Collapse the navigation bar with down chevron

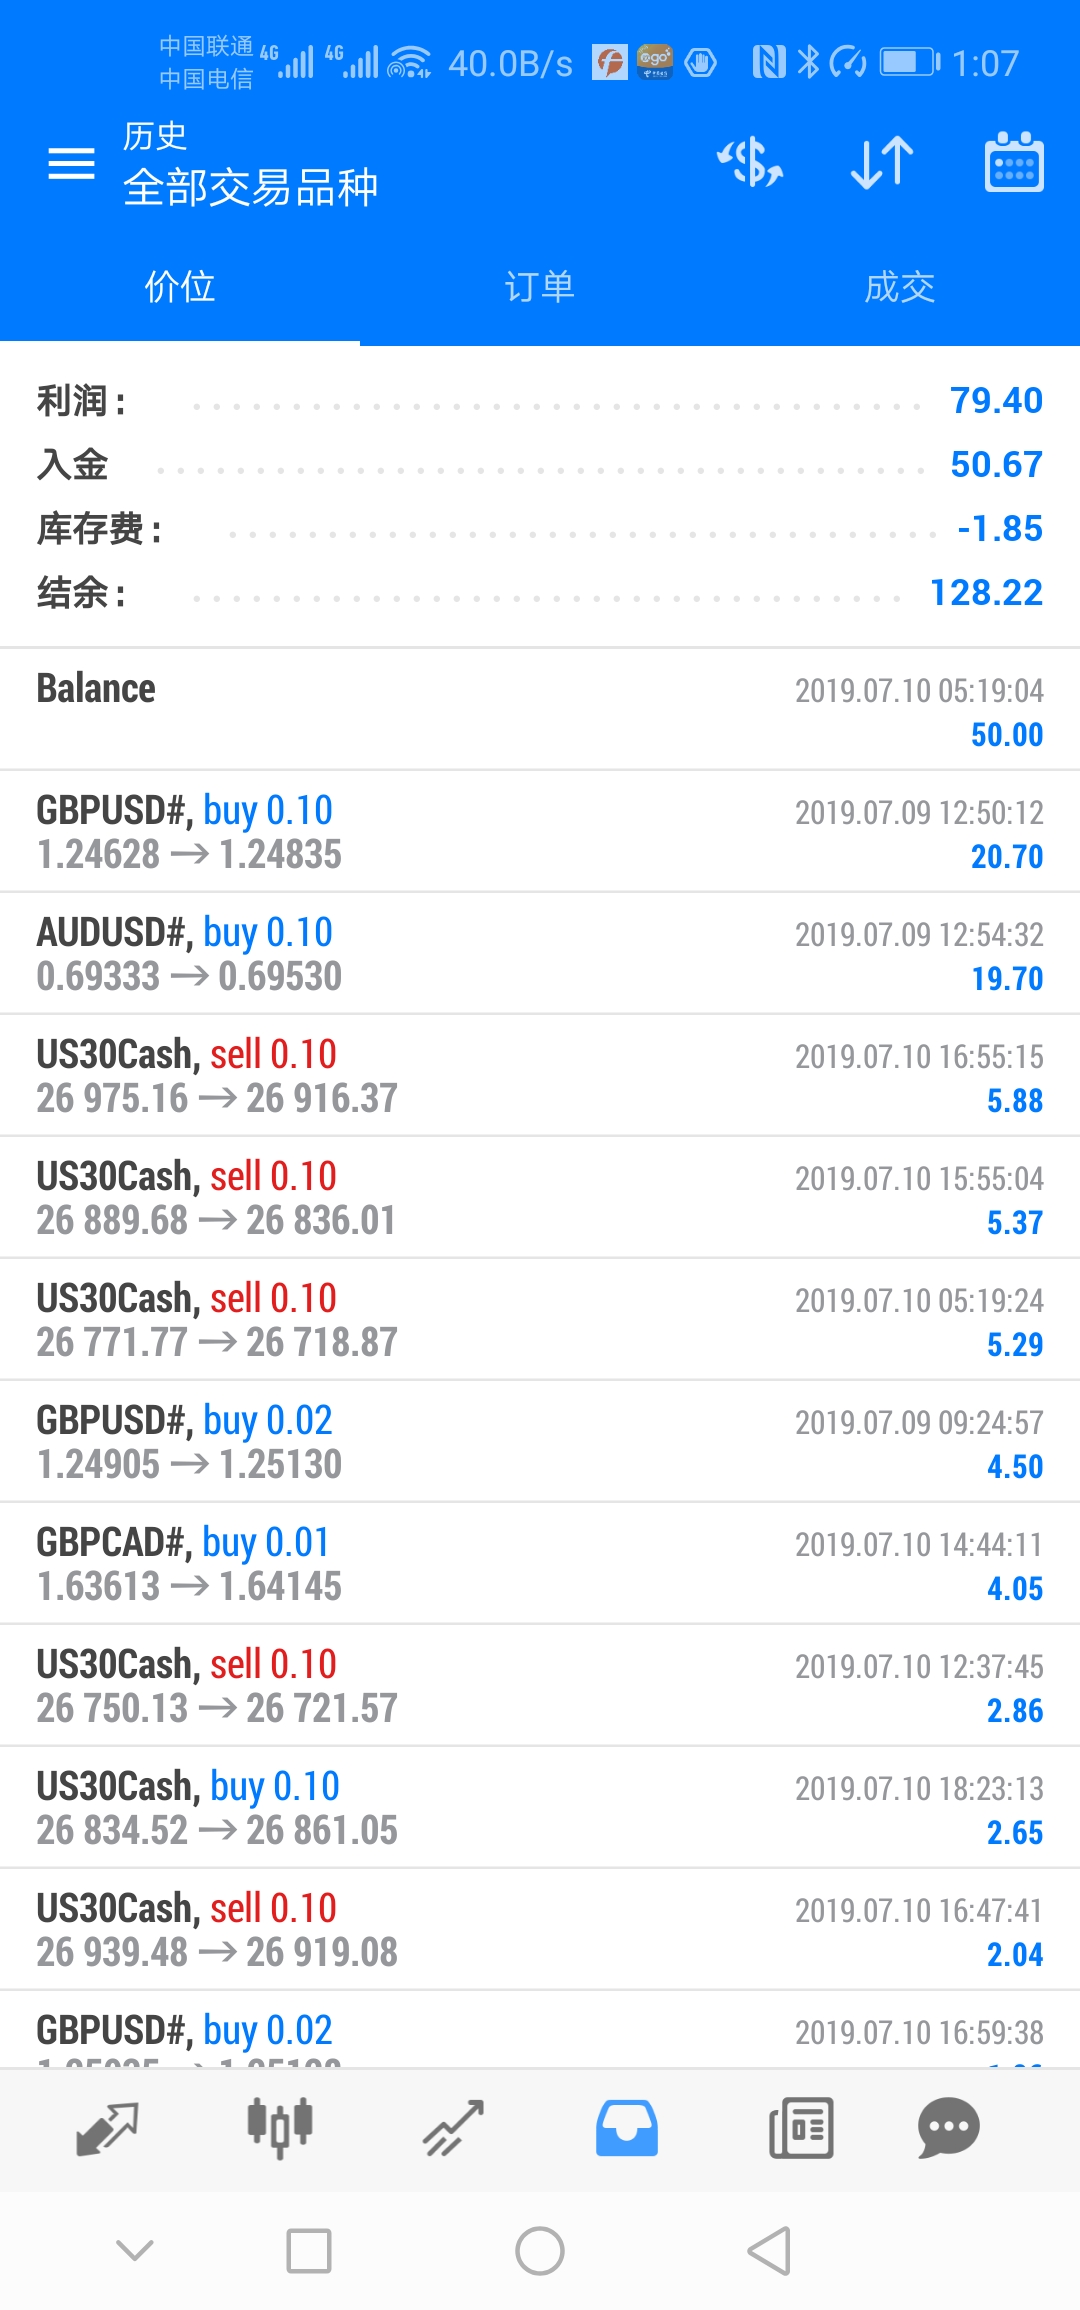[x=135, y=2251]
